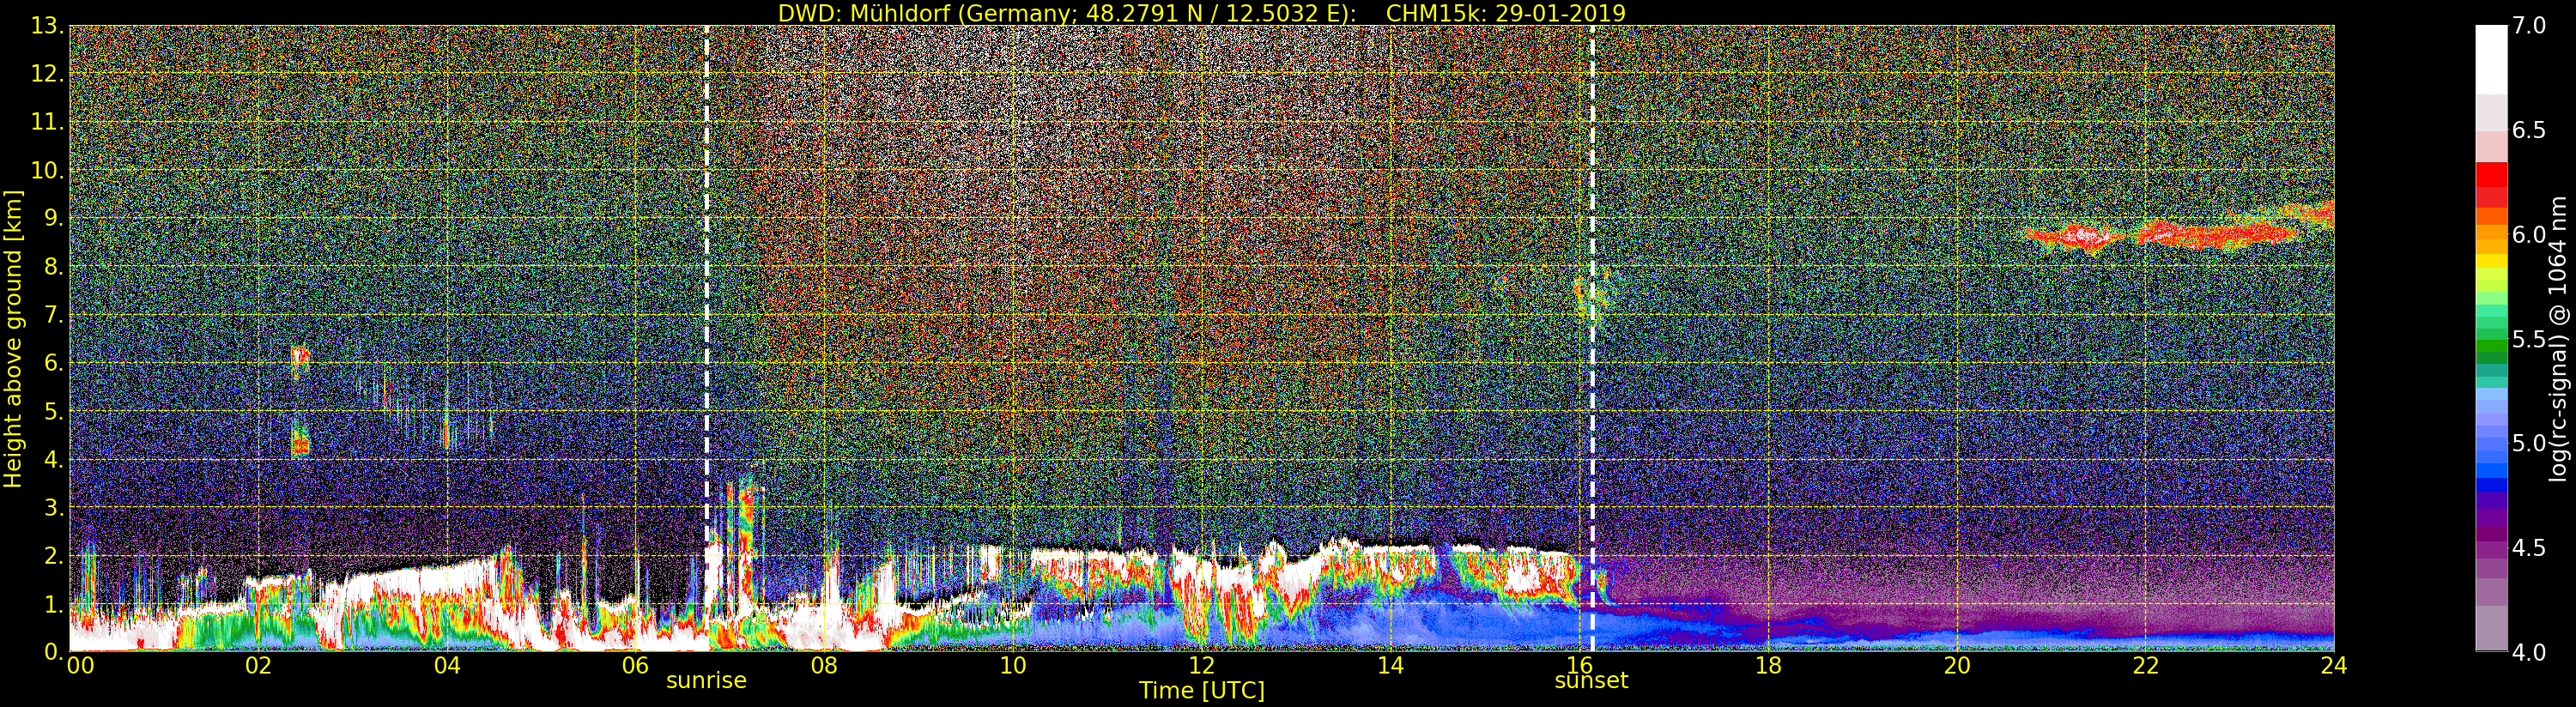Click the 13 km tick on the height axis
Image resolution: width=2576 pixels, height=707 pixels.
[46, 26]
